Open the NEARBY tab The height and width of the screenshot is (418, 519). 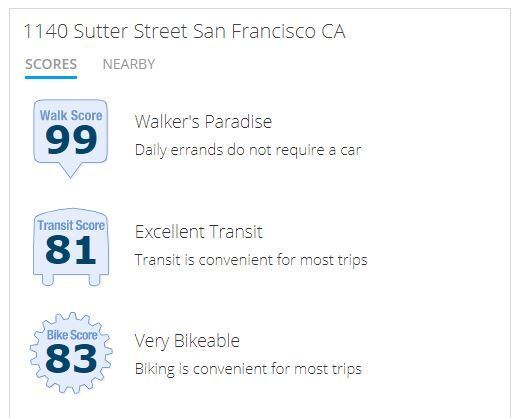coord(129,64)
